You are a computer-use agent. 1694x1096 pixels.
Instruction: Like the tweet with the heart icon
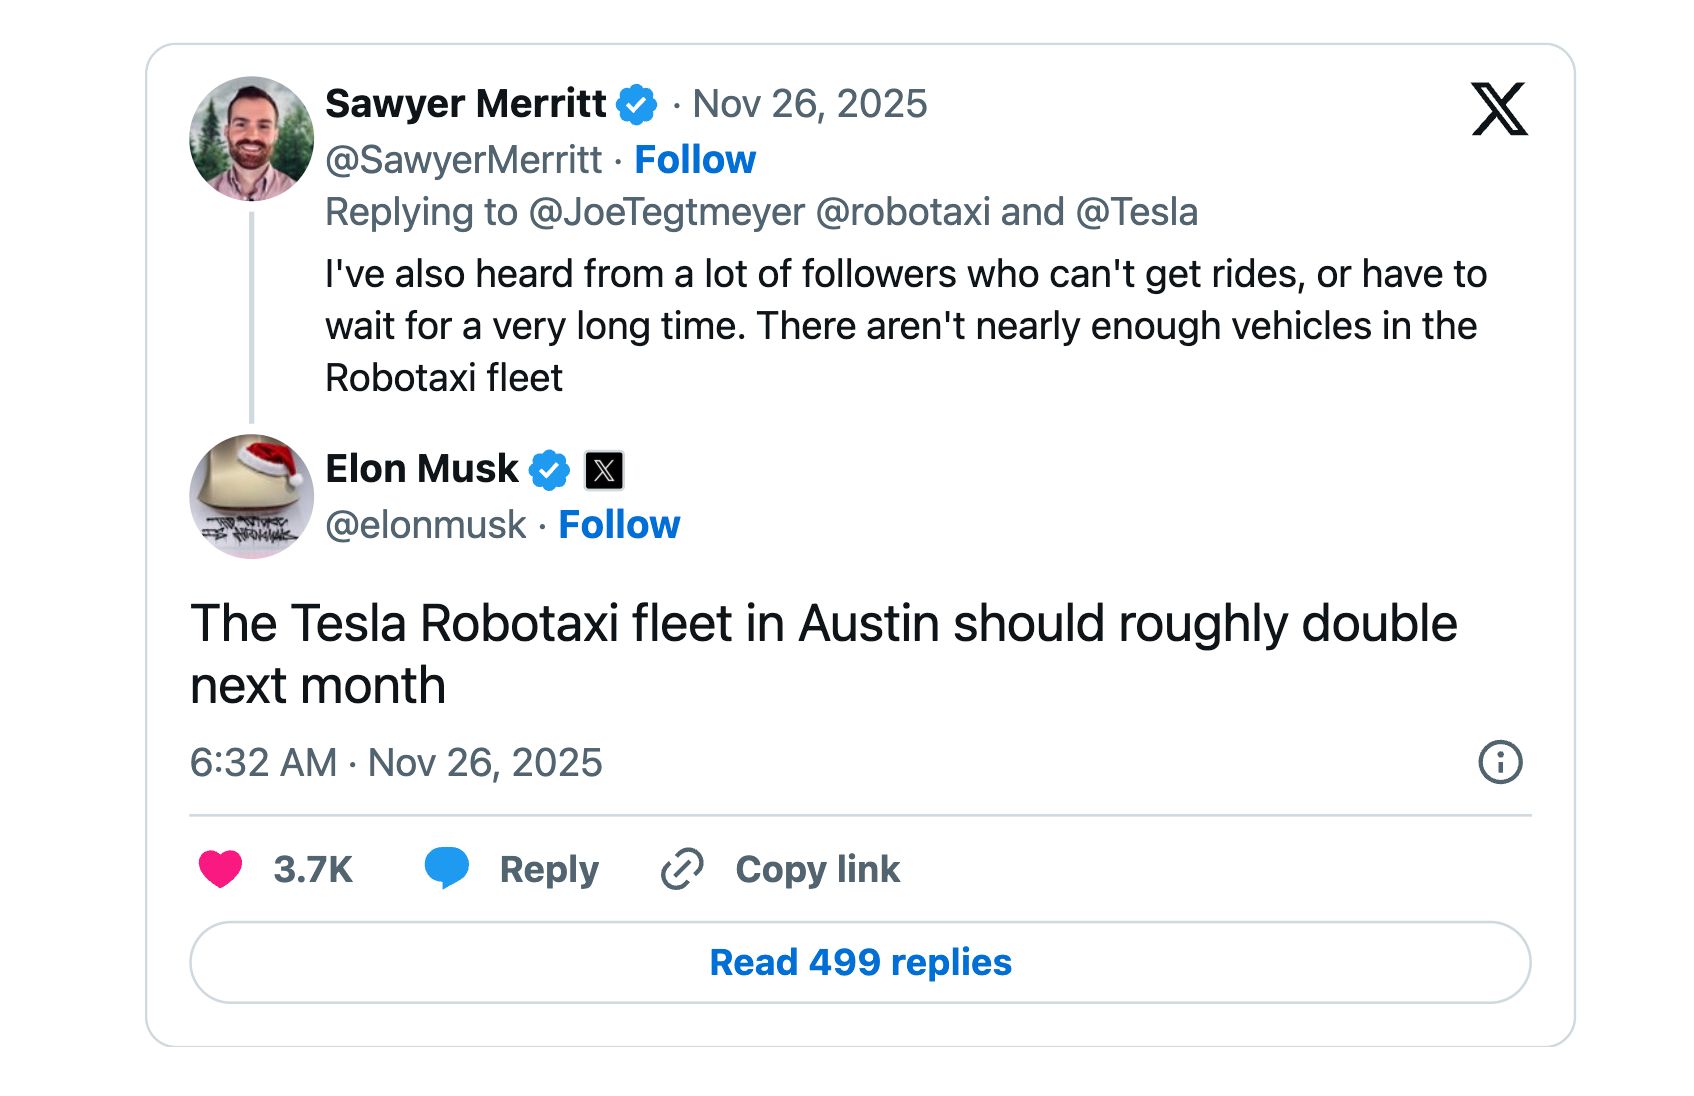click(x=221, y=868)
